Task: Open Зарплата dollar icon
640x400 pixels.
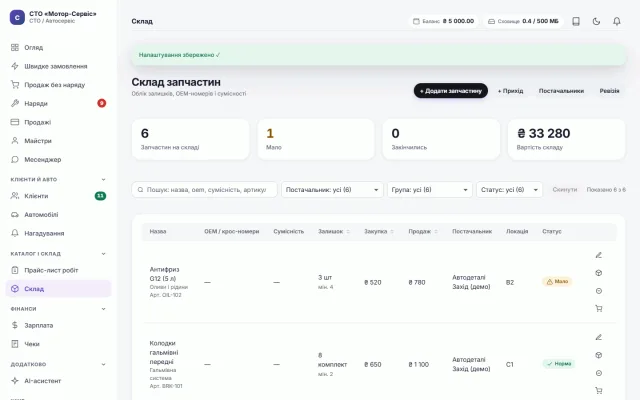Action: tap(15, 325)
